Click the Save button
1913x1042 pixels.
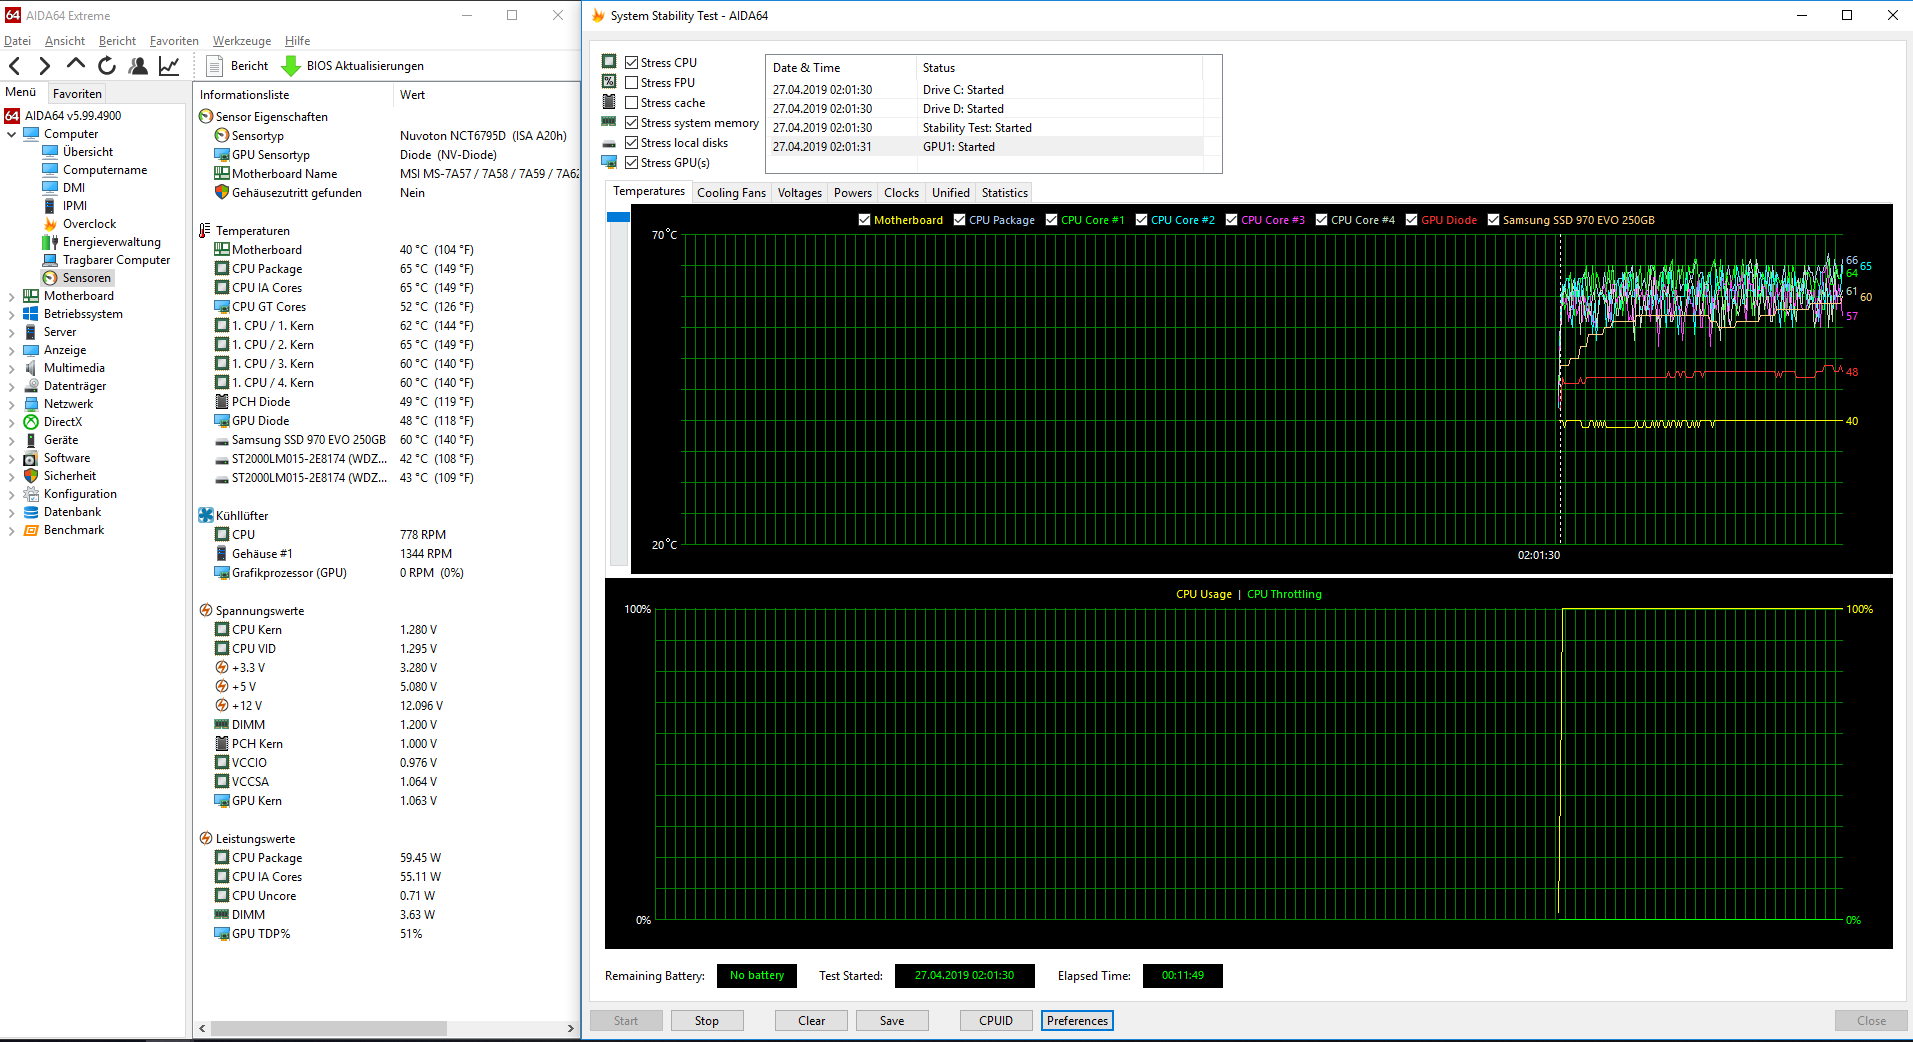892,1021
